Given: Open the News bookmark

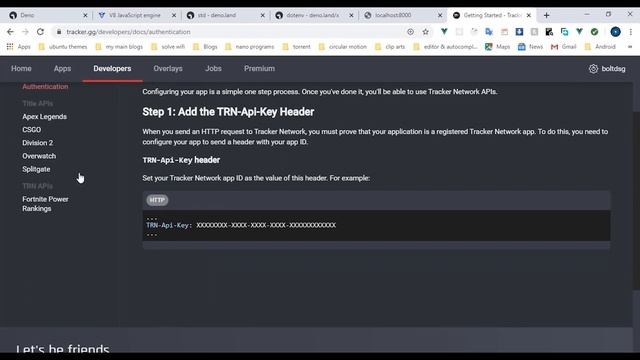Looking at the screenshot, I should [530, 47].
